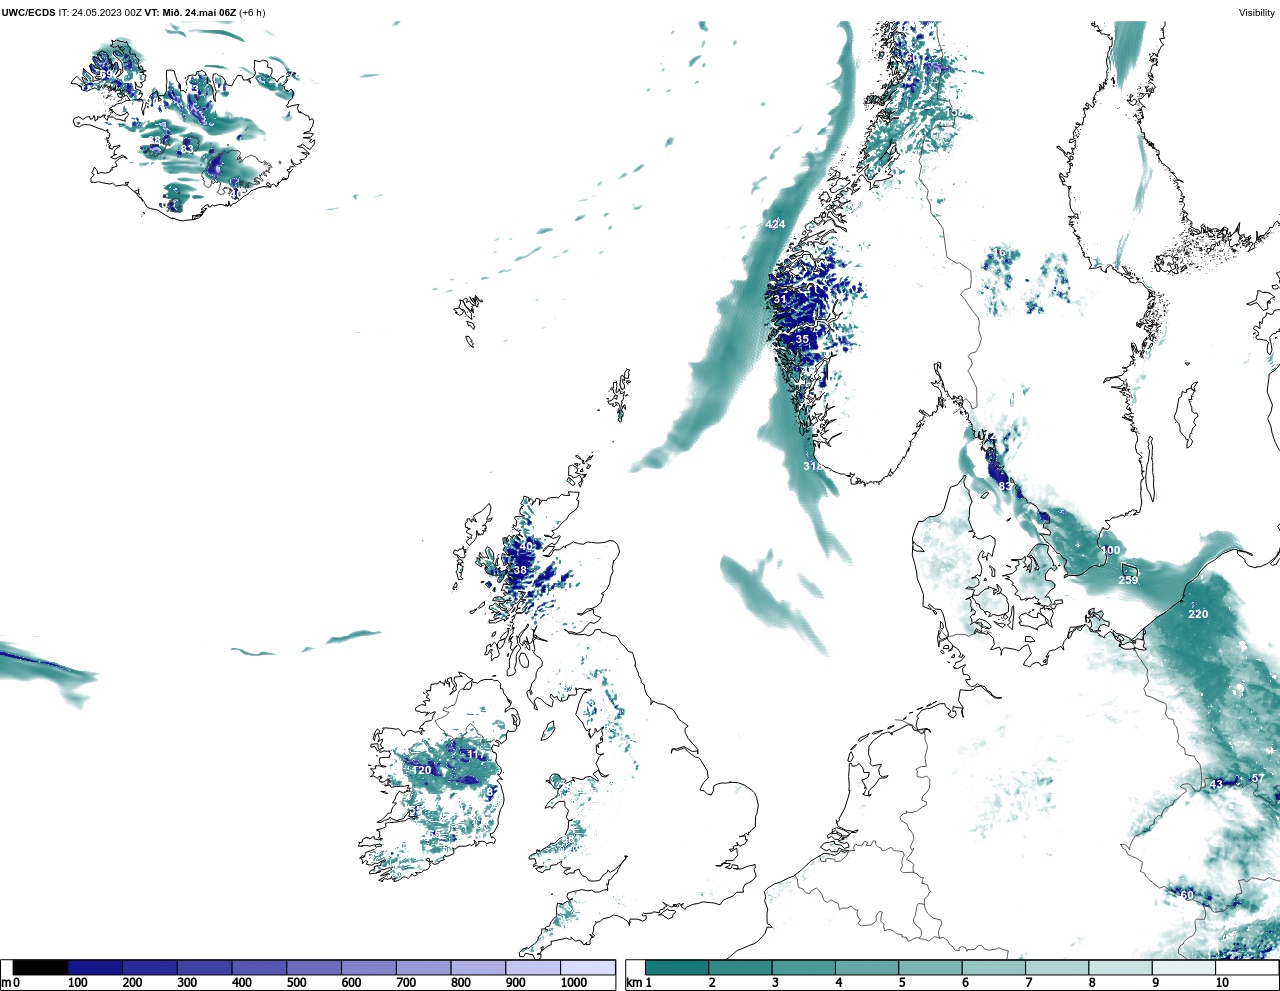This screenshot has width=1280, height=991.
Task: Click the 38 value in Scotland
Action: tap(520, 570)
